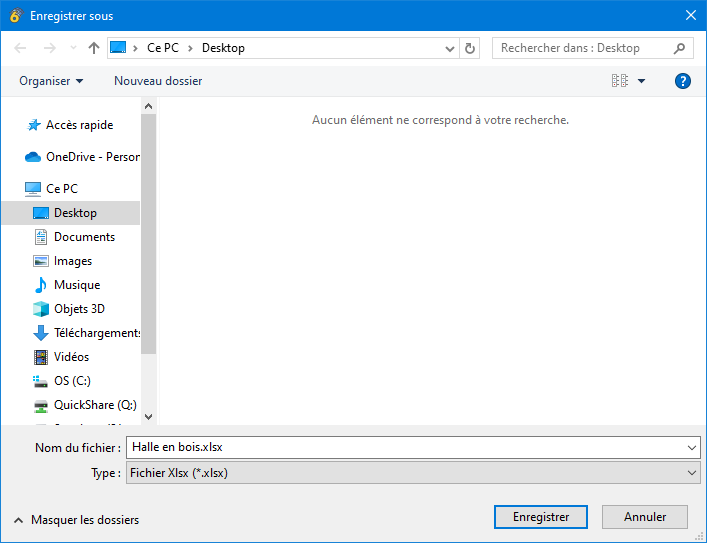This screenshot has height=543, width=707.
Task: Go forward with the right arrow
Action: tap(49, 48)
